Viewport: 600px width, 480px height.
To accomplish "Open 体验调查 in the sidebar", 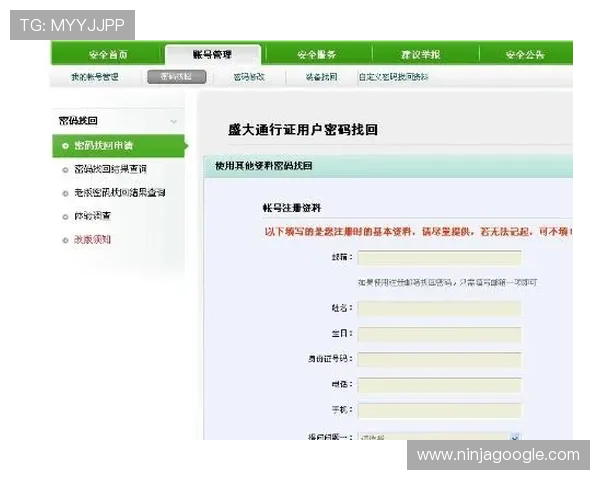I will tap(92, 216).
